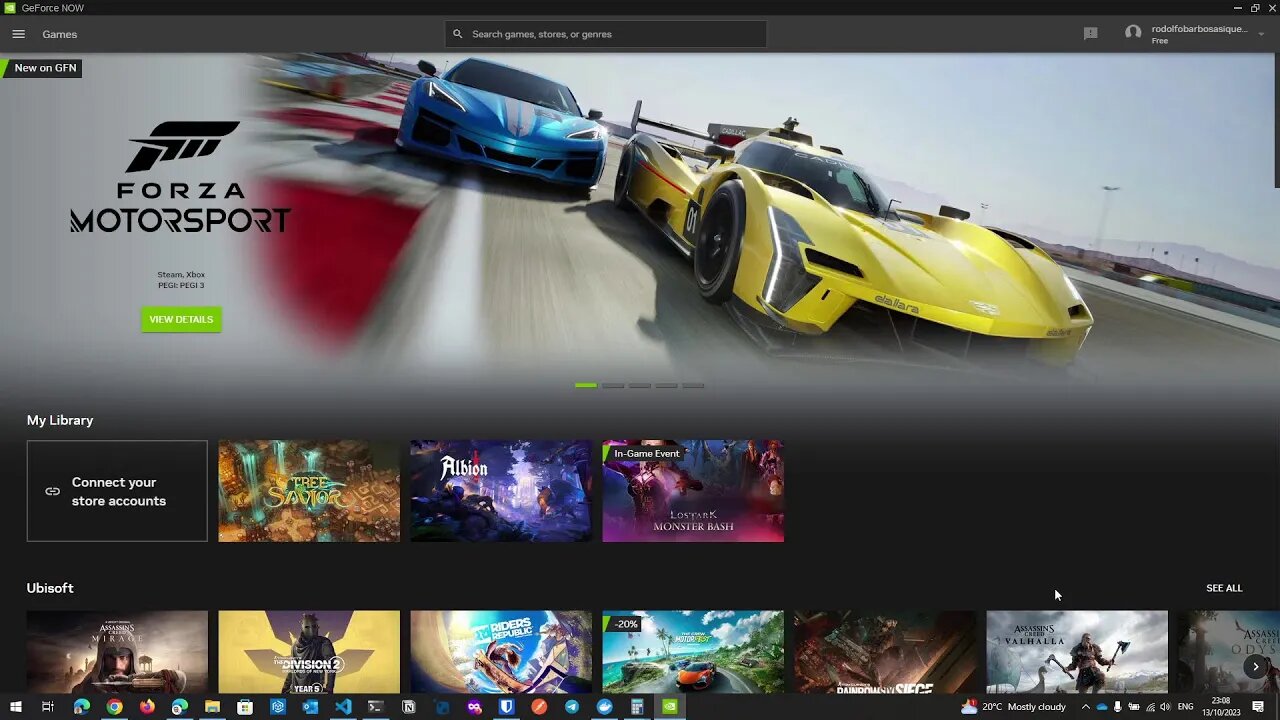1280x720 pixels.
Task: Click the user avatar icon
Action: (1133, 33)
